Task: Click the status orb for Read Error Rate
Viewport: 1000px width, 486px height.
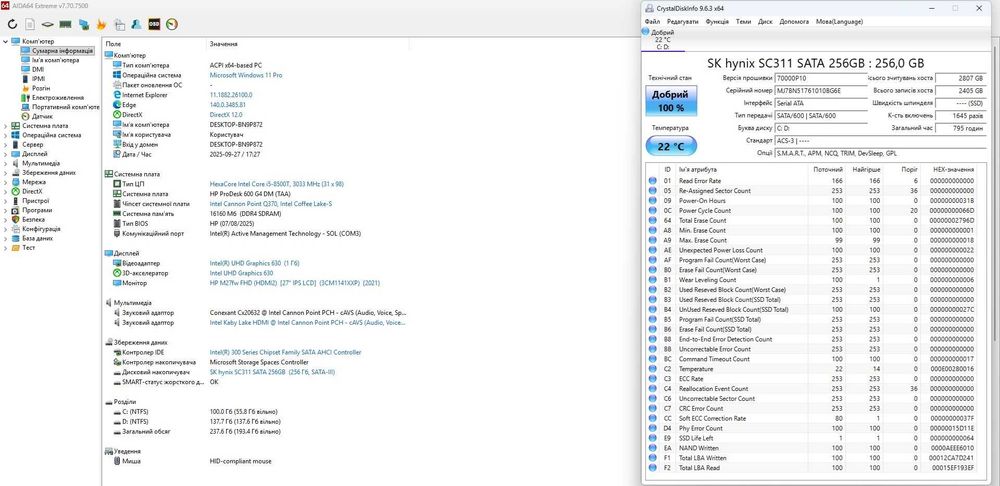Action: 652,180
